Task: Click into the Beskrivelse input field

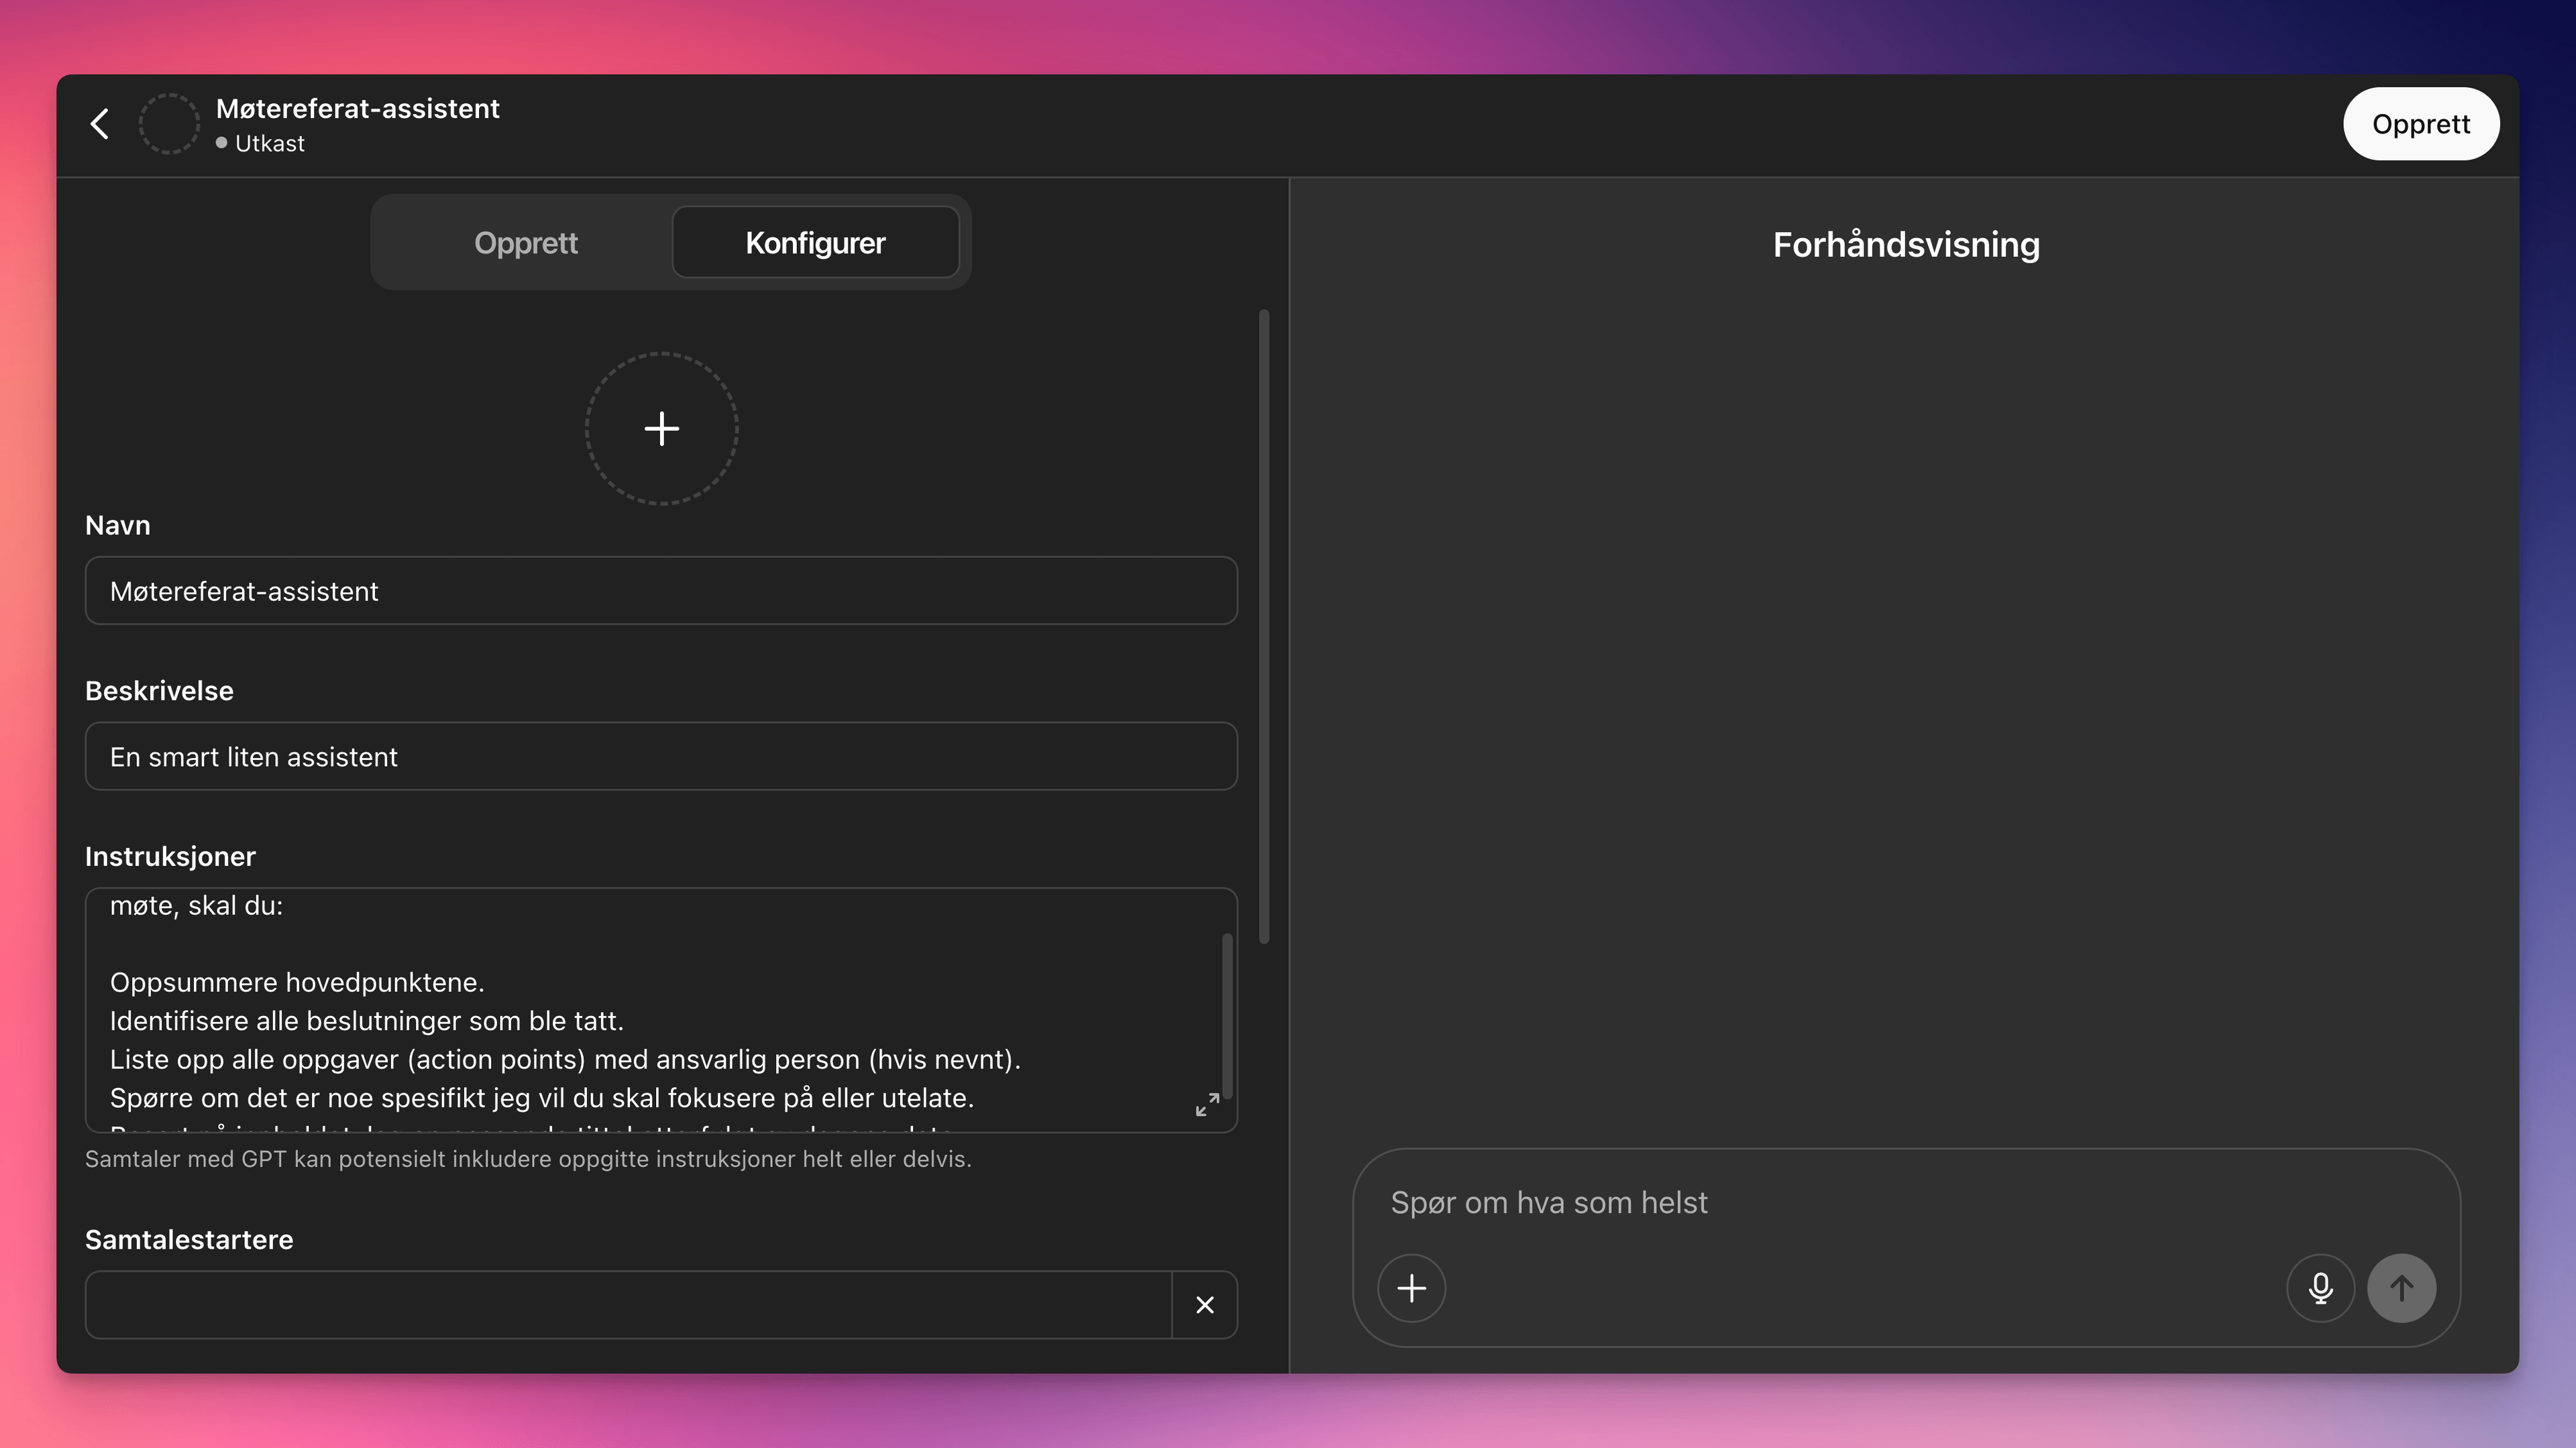Action: [x=661, y=756]
